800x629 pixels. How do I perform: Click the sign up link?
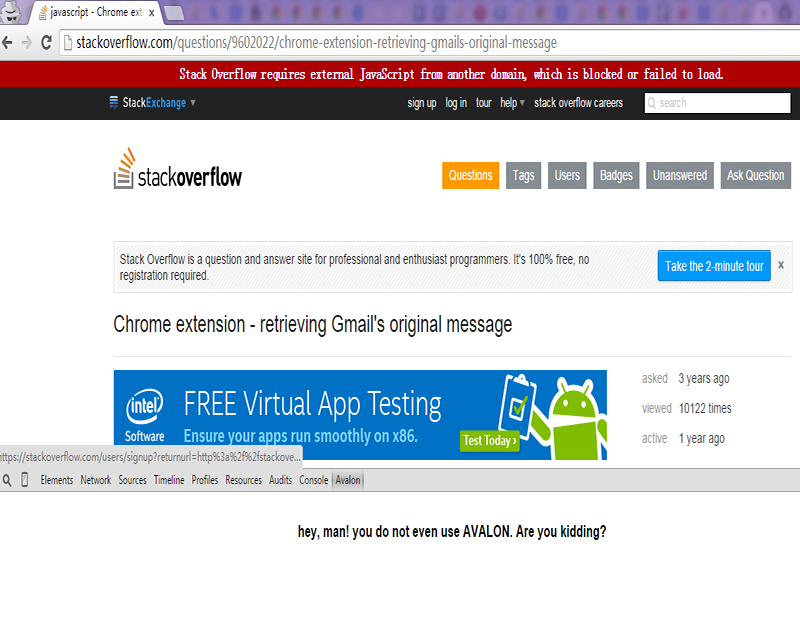point(421,103)
